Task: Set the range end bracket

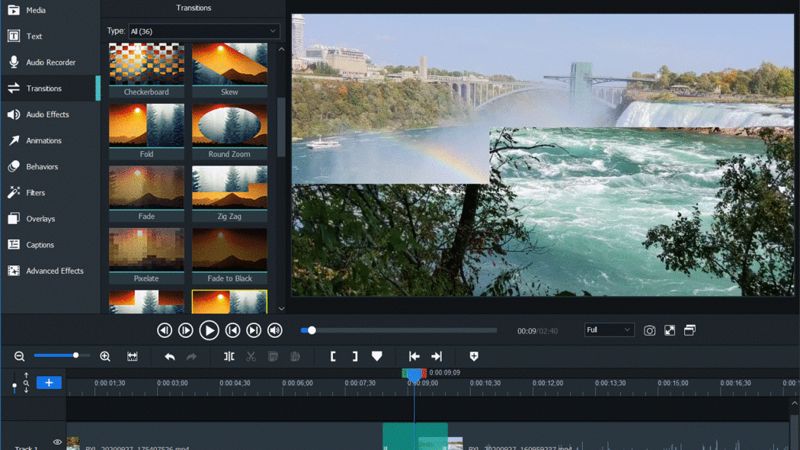Action: click(x=355, y=356)
